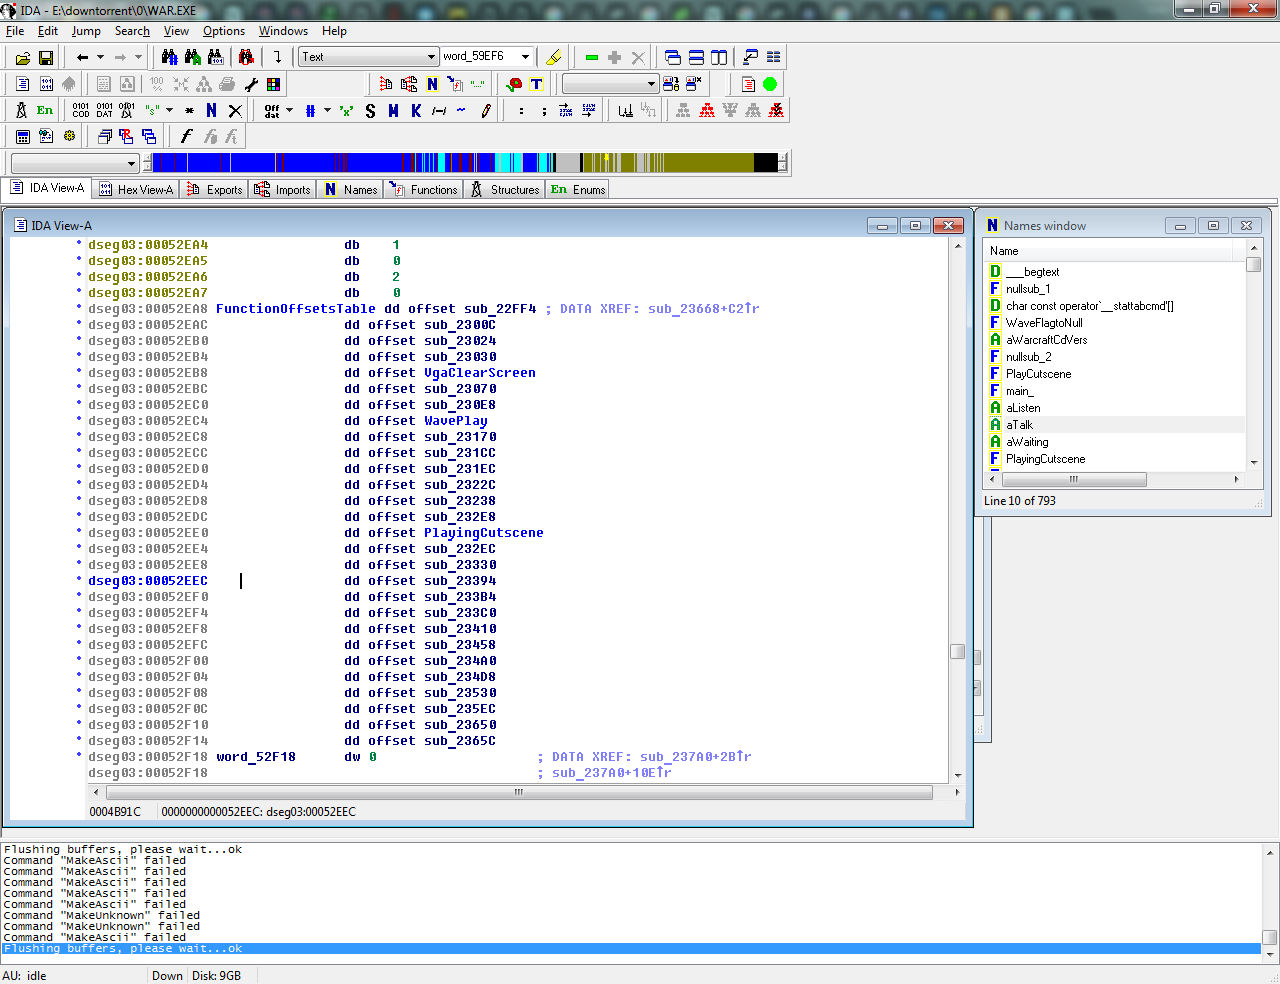Viewport: 1280px width, 984px height.
Task: Click the IDA View-A vertical scrollbar thumb
Action: click(957, 652)
